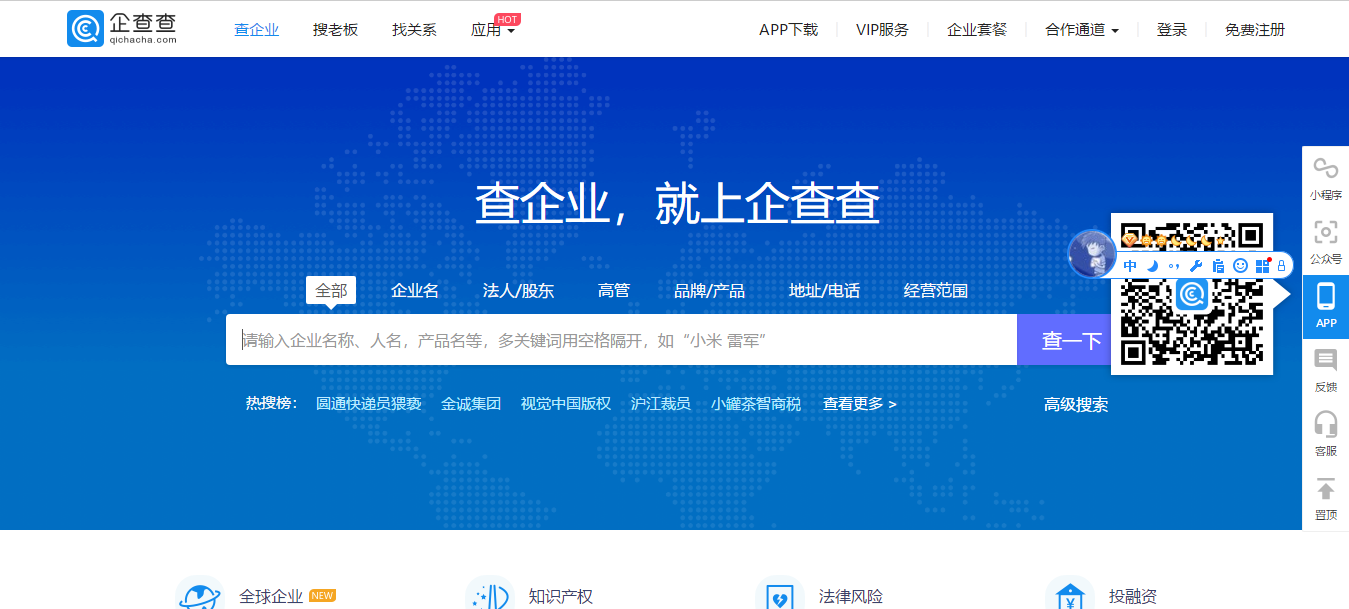Click the 查一下 search button
1349x609 pixels.
point(1072,340)
